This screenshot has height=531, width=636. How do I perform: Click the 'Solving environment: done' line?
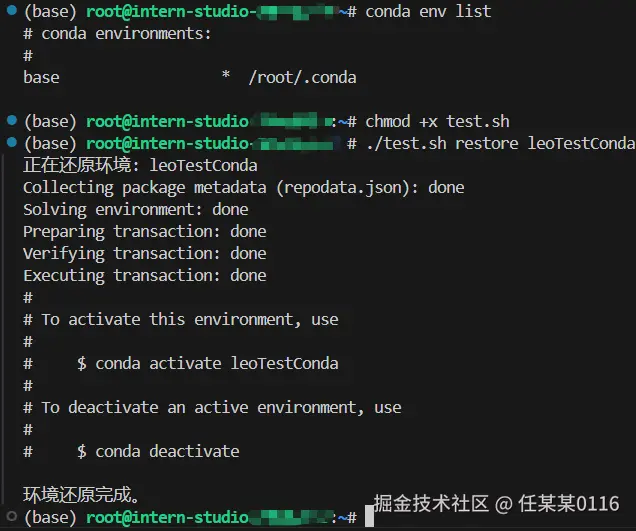136,210
